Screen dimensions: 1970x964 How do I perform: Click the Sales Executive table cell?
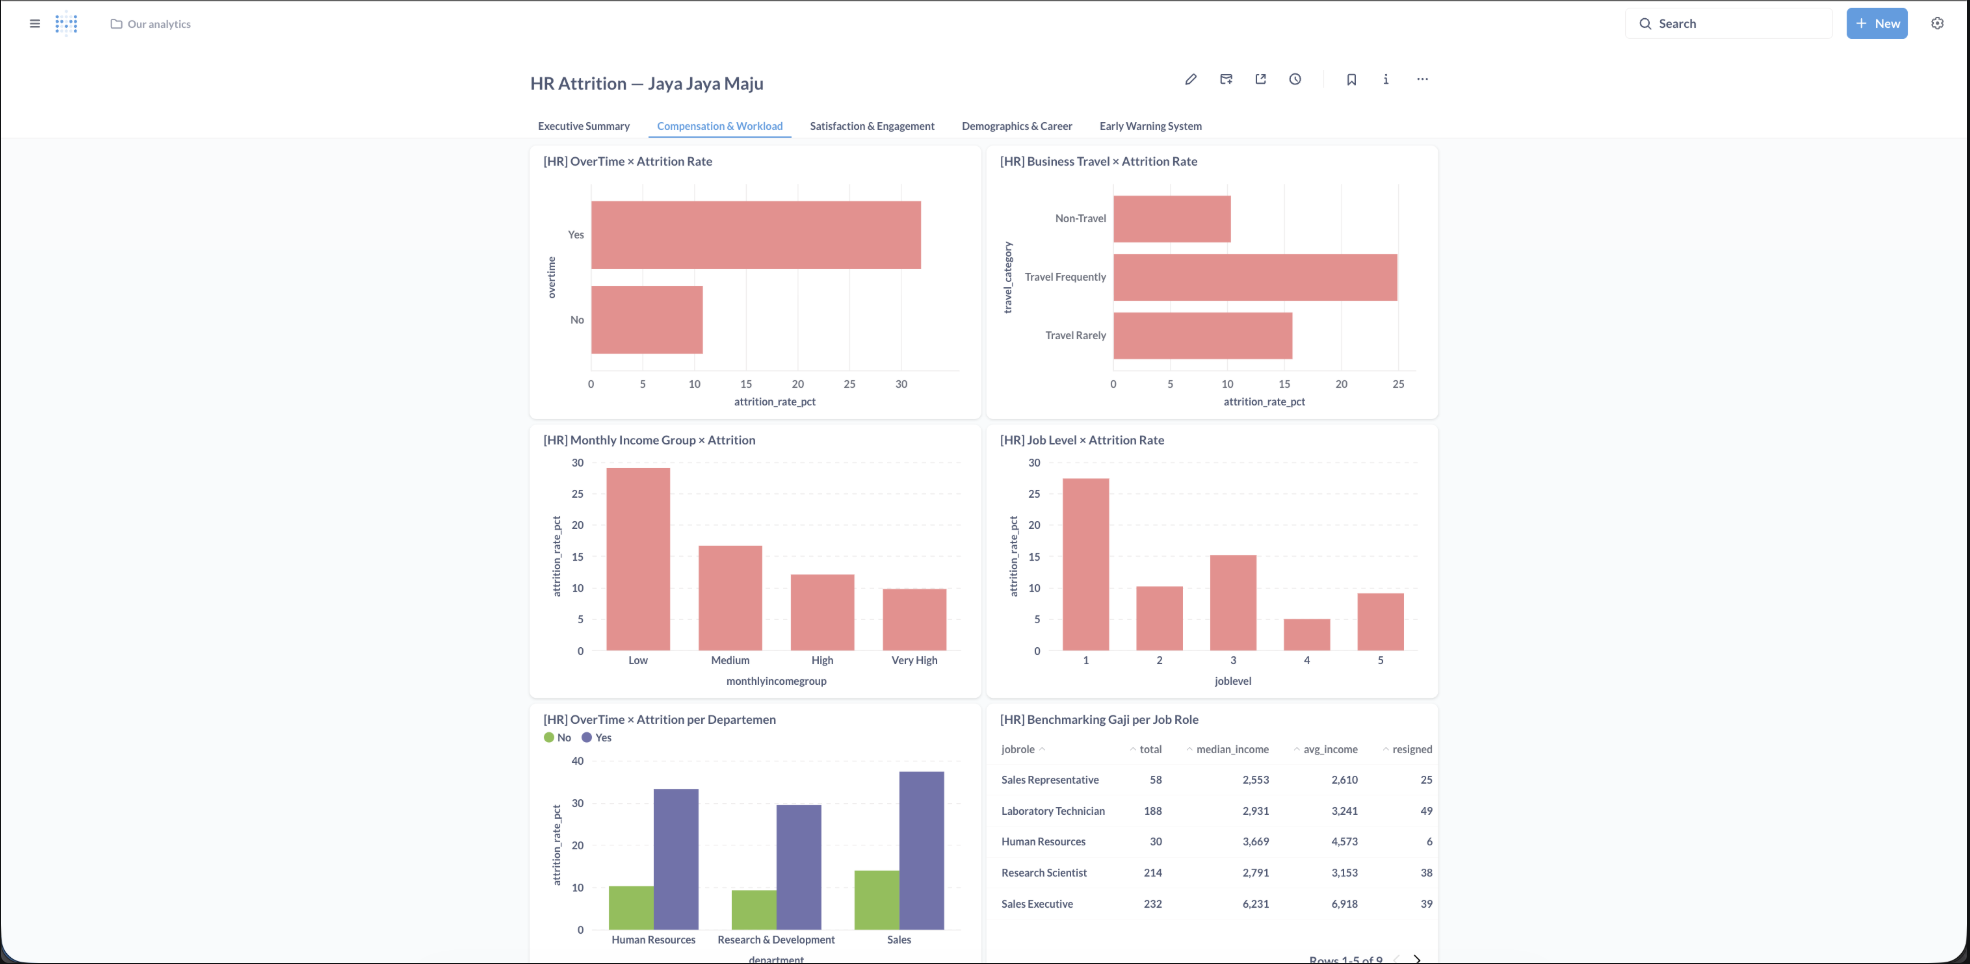pos(1037,904)
